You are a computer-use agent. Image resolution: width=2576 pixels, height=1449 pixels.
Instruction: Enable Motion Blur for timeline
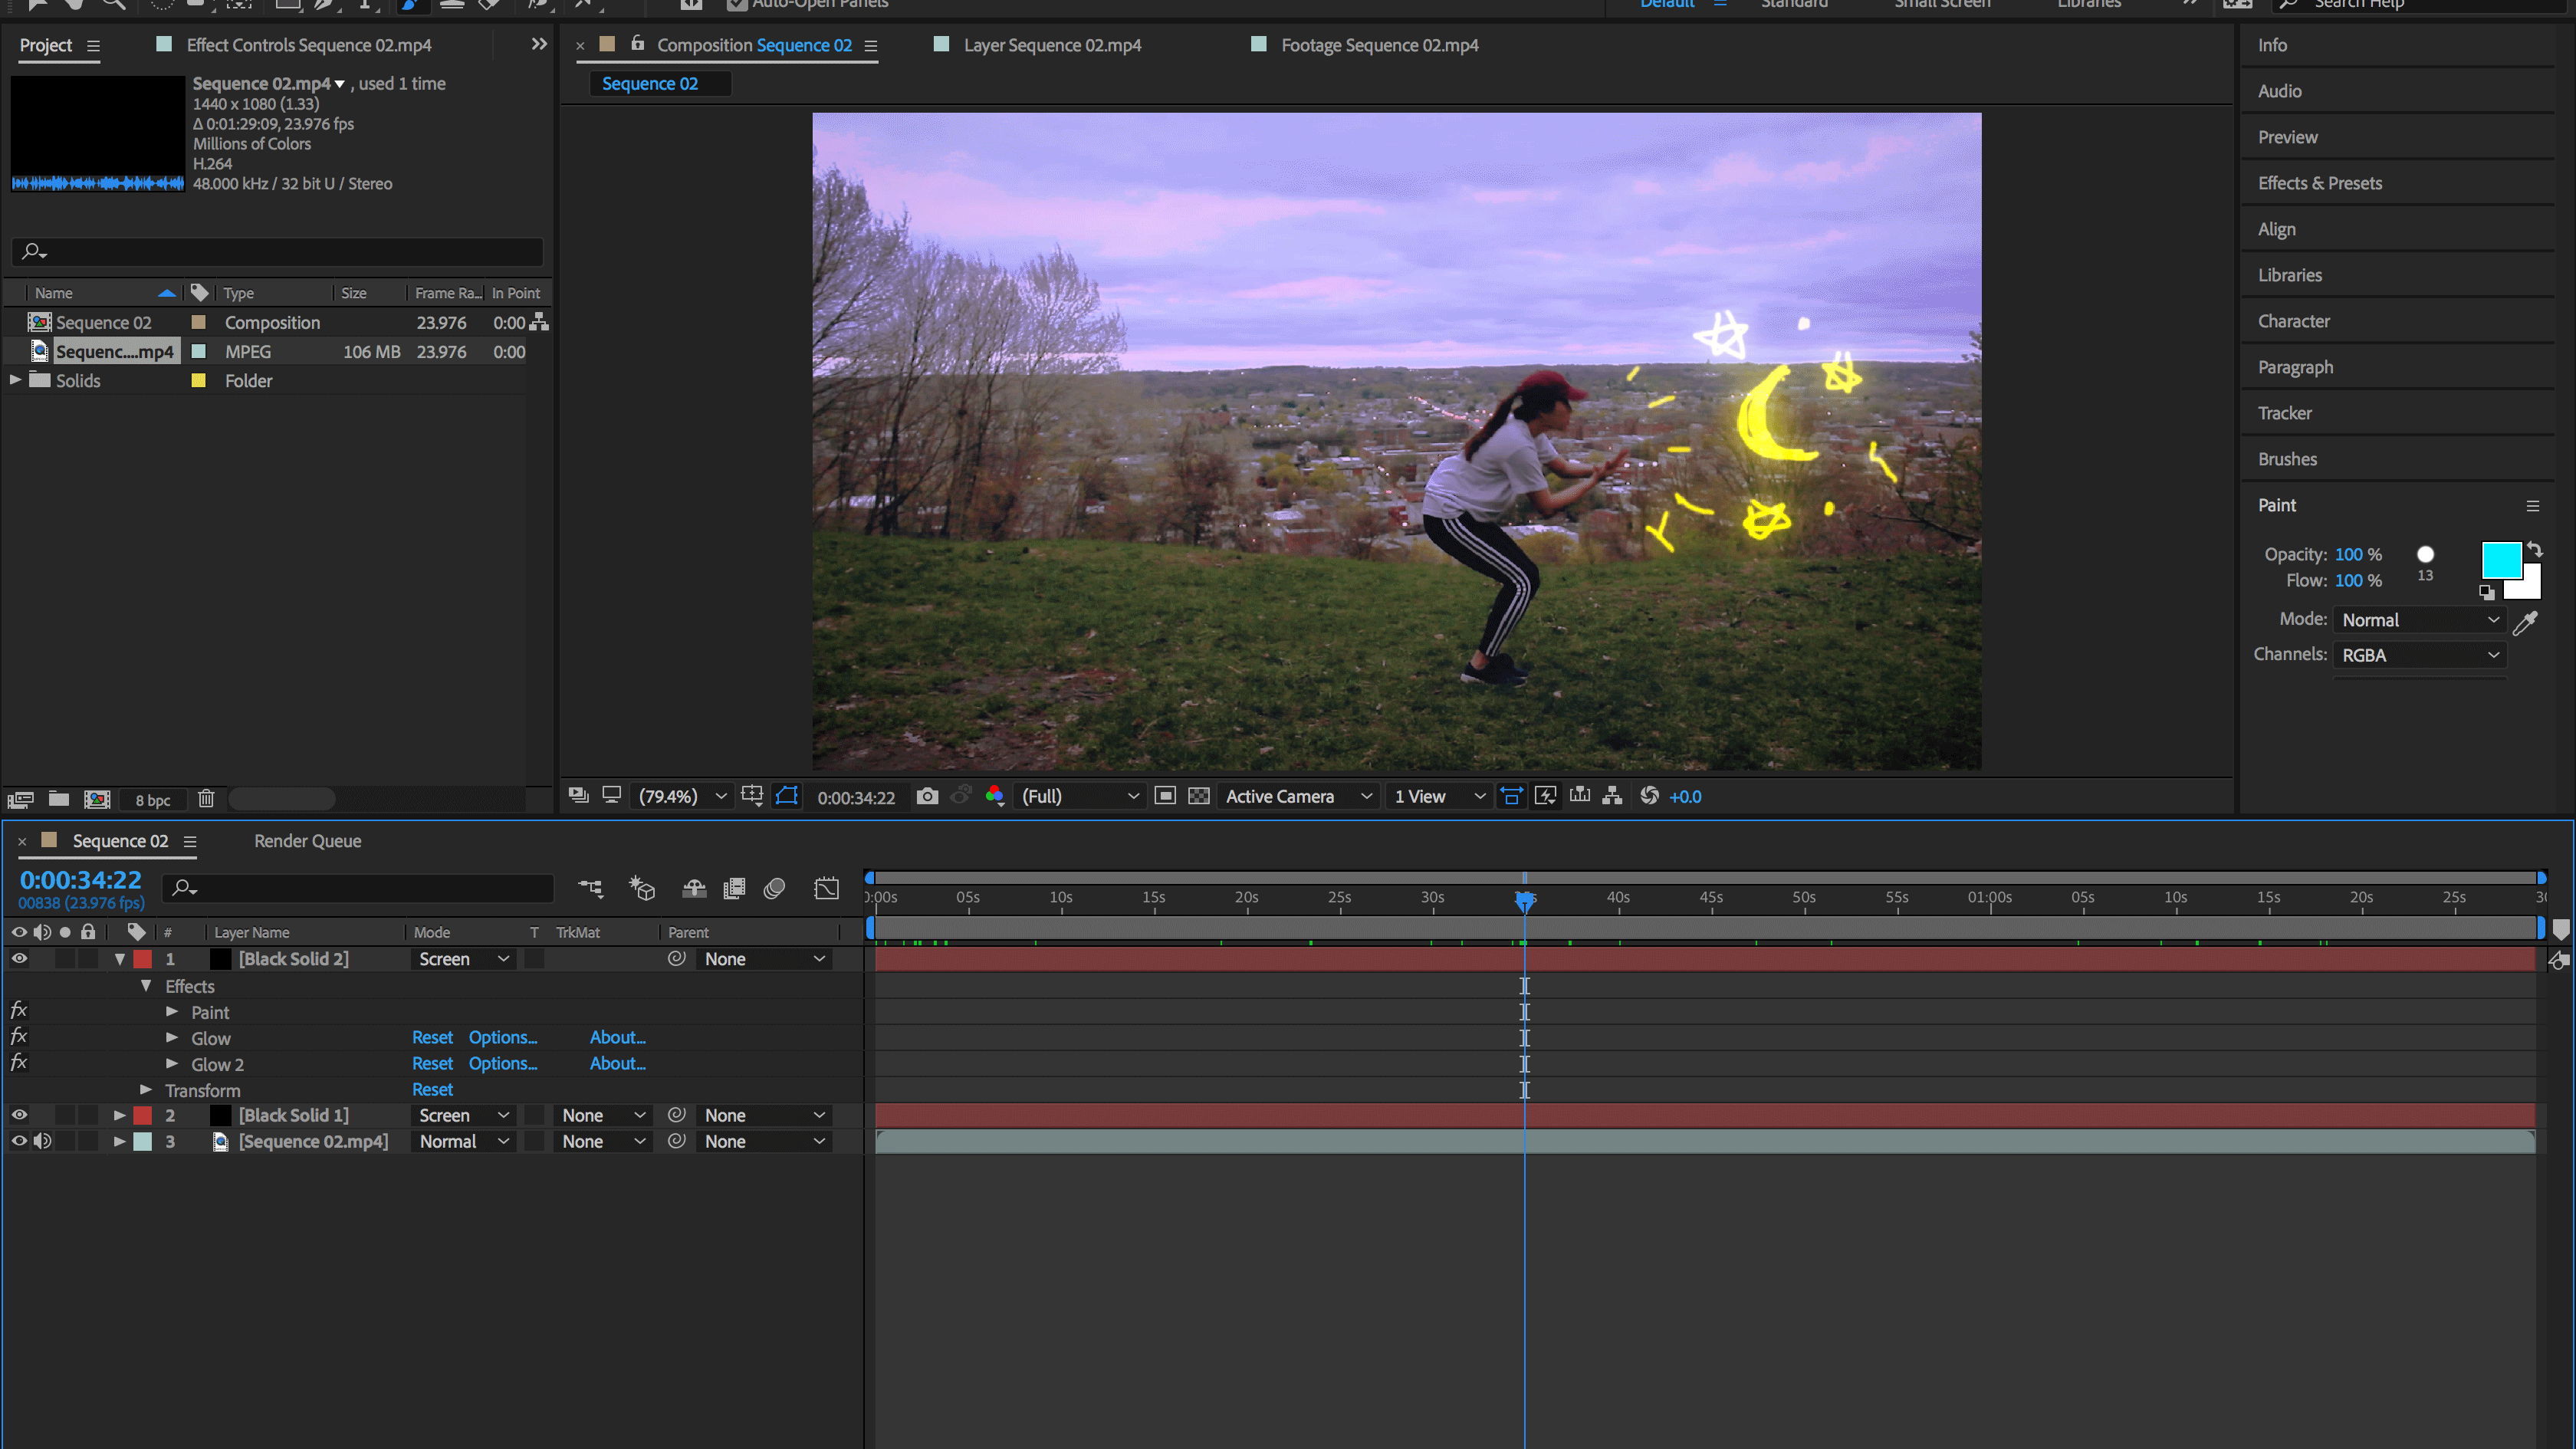tap(774, 888)
